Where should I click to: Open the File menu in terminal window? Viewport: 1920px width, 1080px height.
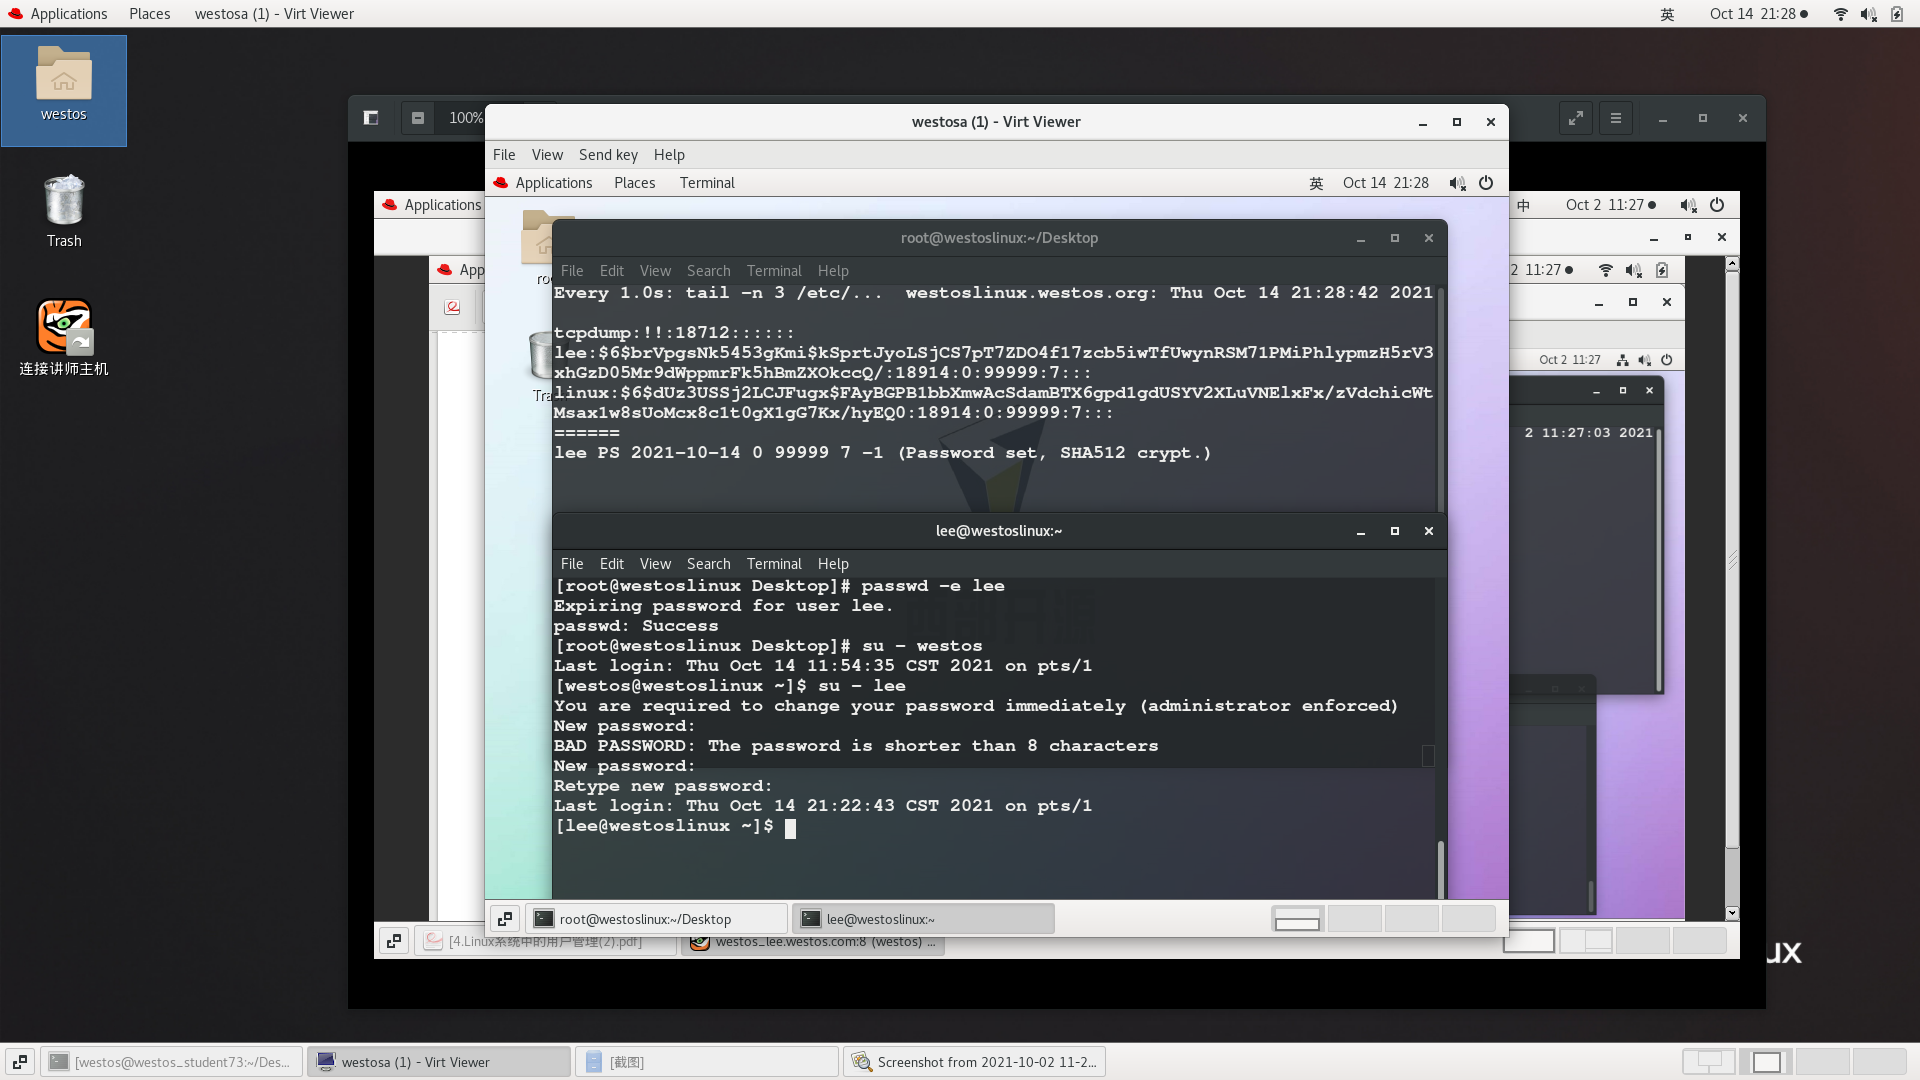pos(571,563)
